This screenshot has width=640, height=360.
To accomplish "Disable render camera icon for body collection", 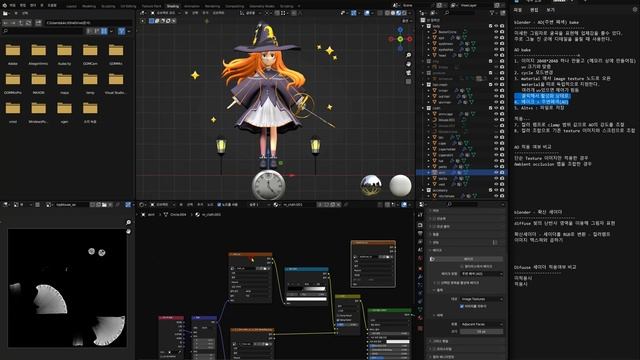I will point(502,26).
